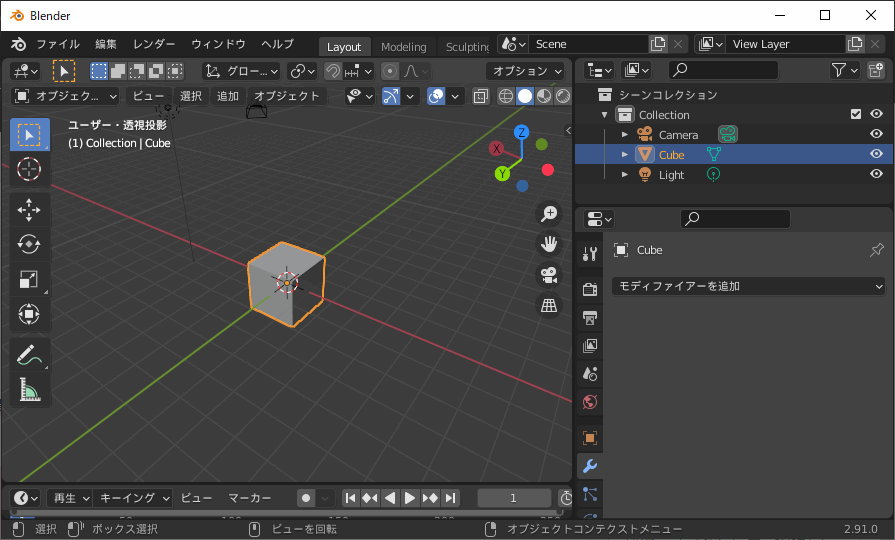Click the Blender logo menu icon
The image size is (895, 540).
tap(18, 44)
